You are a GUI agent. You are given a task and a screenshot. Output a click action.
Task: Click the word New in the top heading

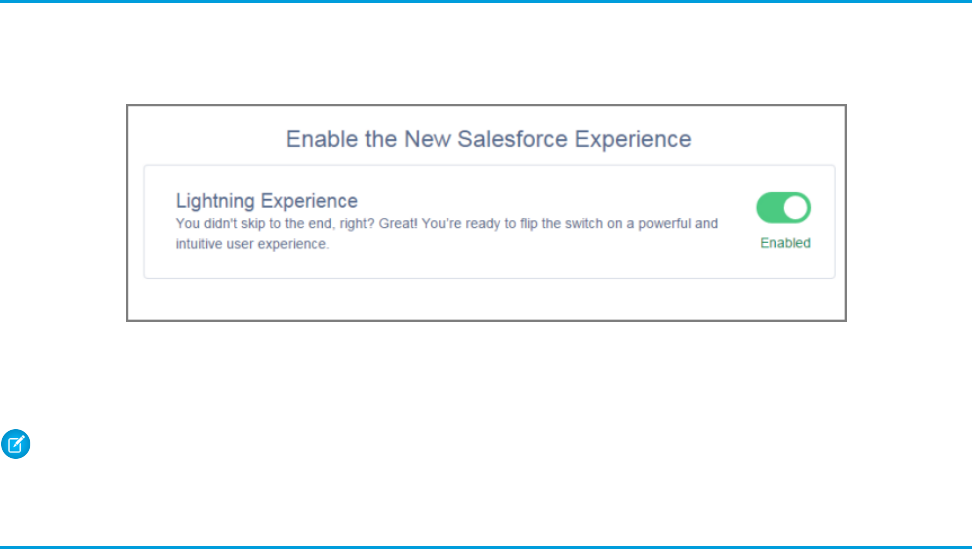[426, 139]
